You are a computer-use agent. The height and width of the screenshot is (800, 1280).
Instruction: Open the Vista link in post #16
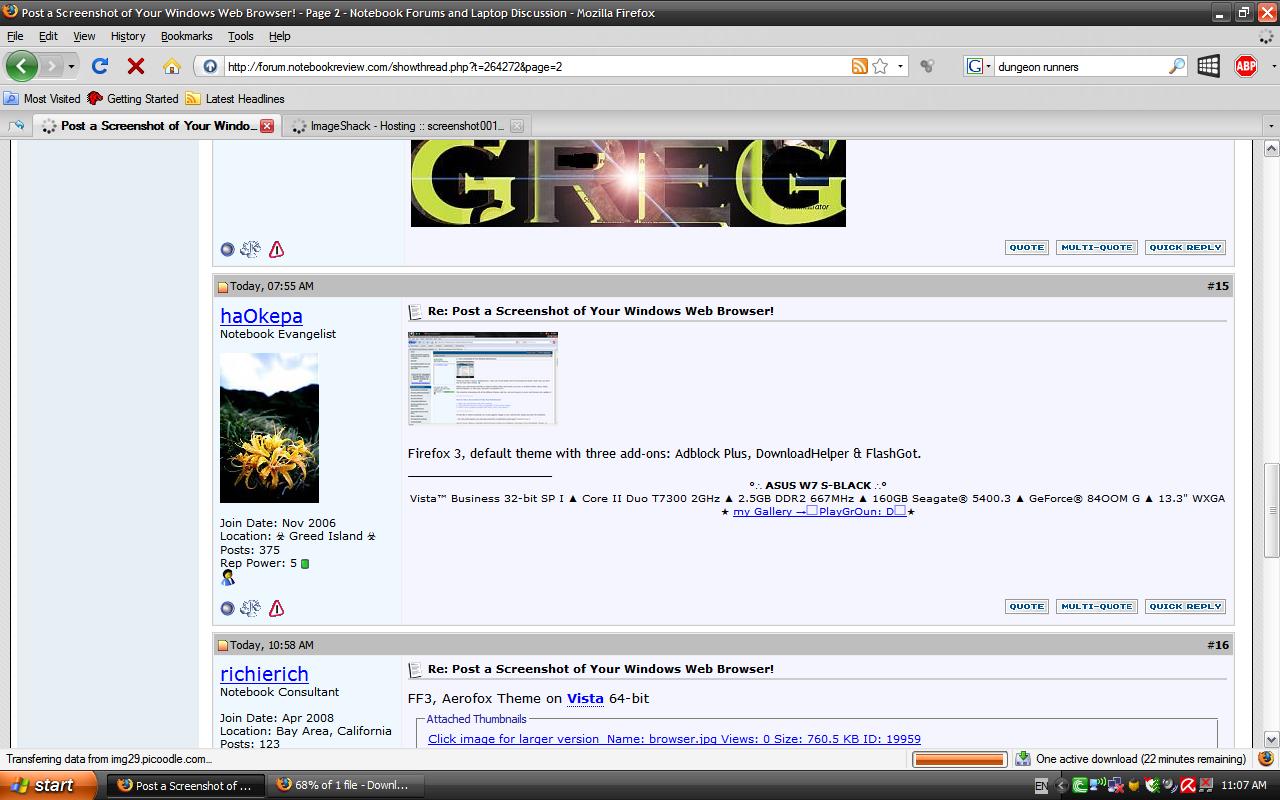point(585,698)
